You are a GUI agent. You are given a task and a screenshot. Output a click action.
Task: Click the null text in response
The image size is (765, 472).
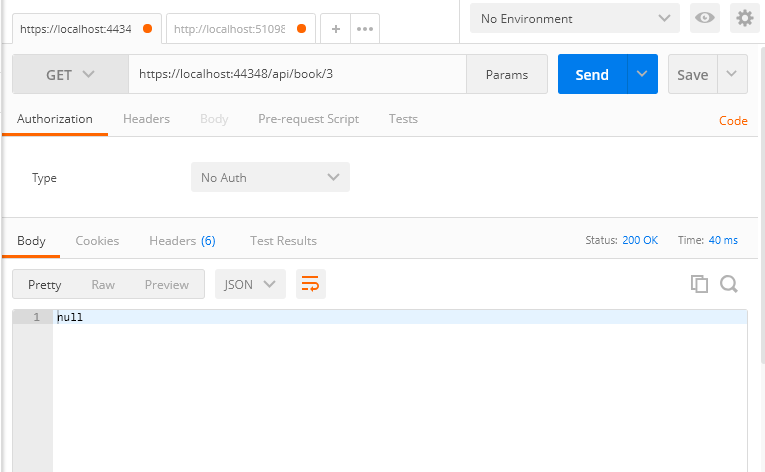[70, 317]
